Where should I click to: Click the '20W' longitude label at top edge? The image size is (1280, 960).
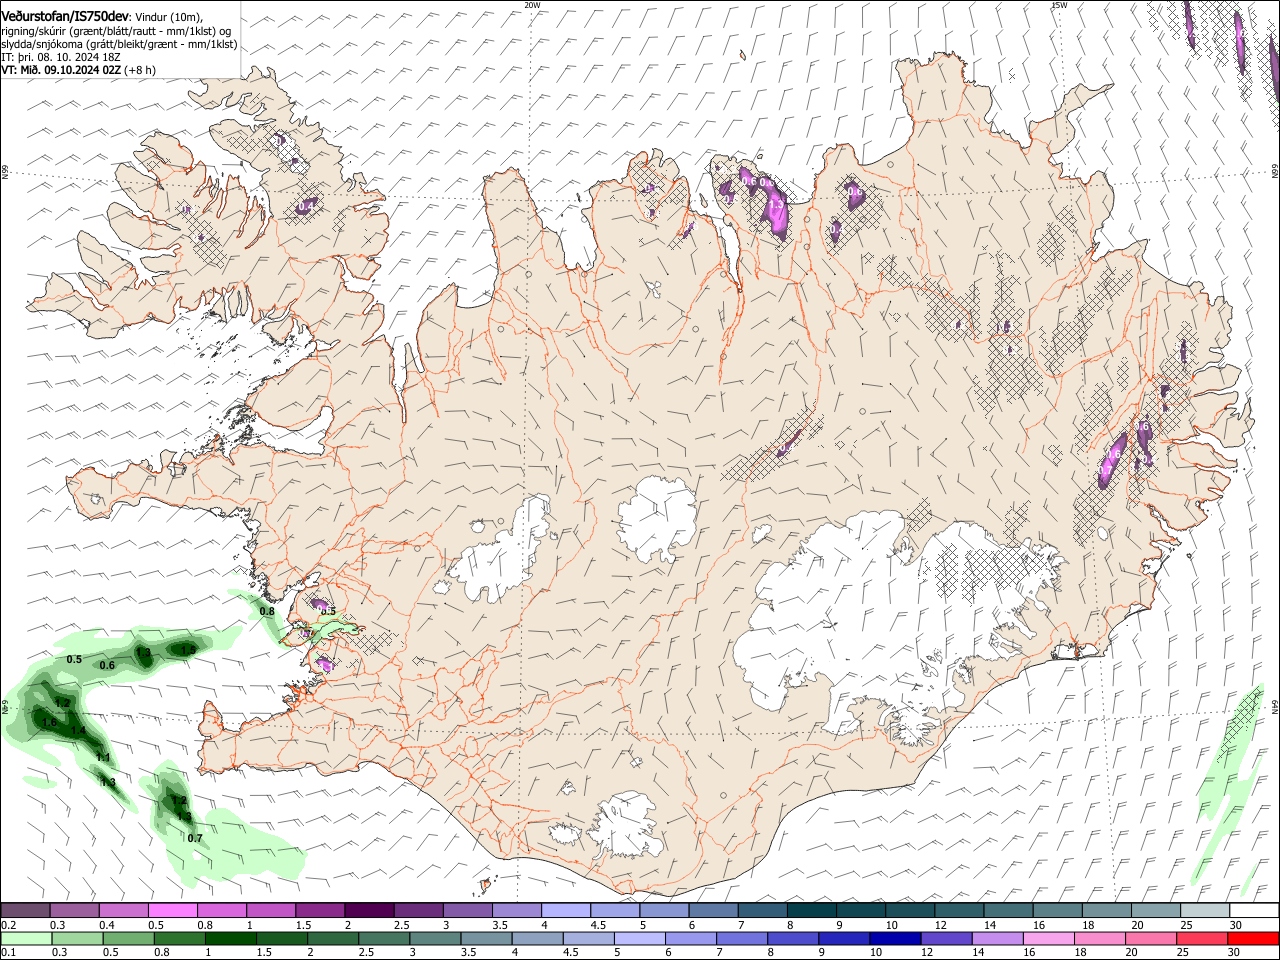[532, 5]
